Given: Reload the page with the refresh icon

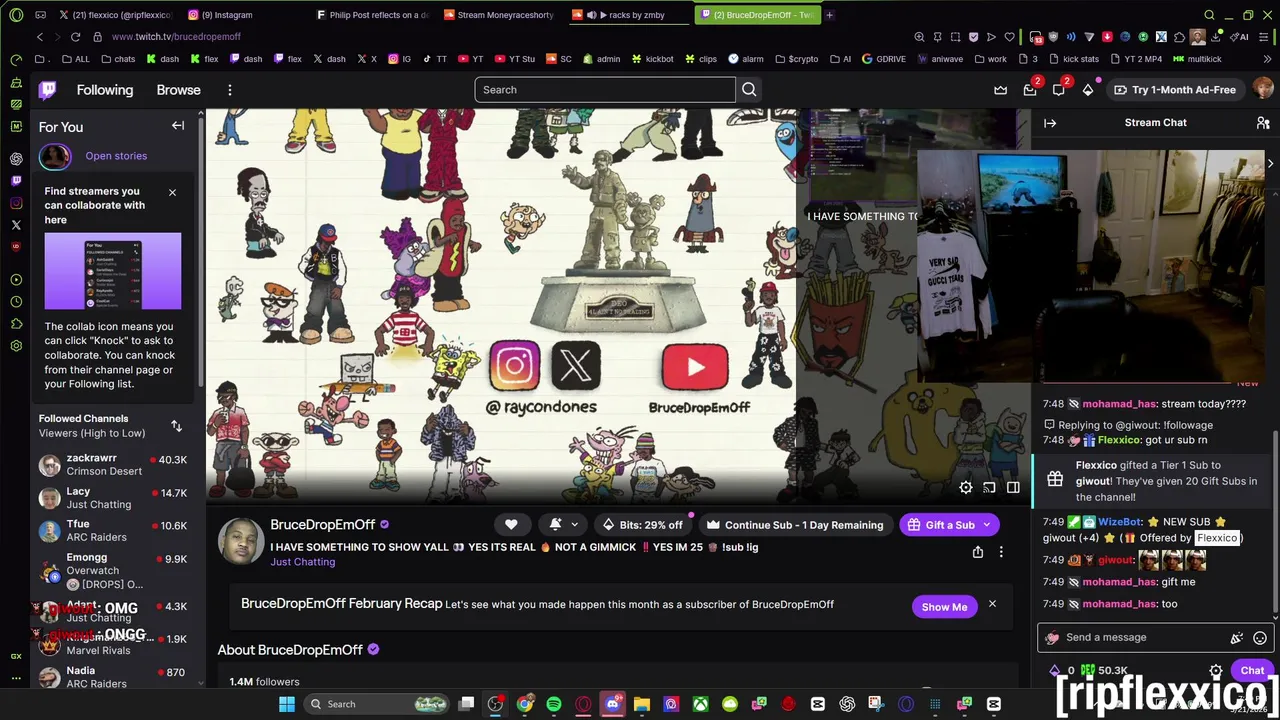Looking at the screenshot, I should pyautogui.click(x=75, y=37).
